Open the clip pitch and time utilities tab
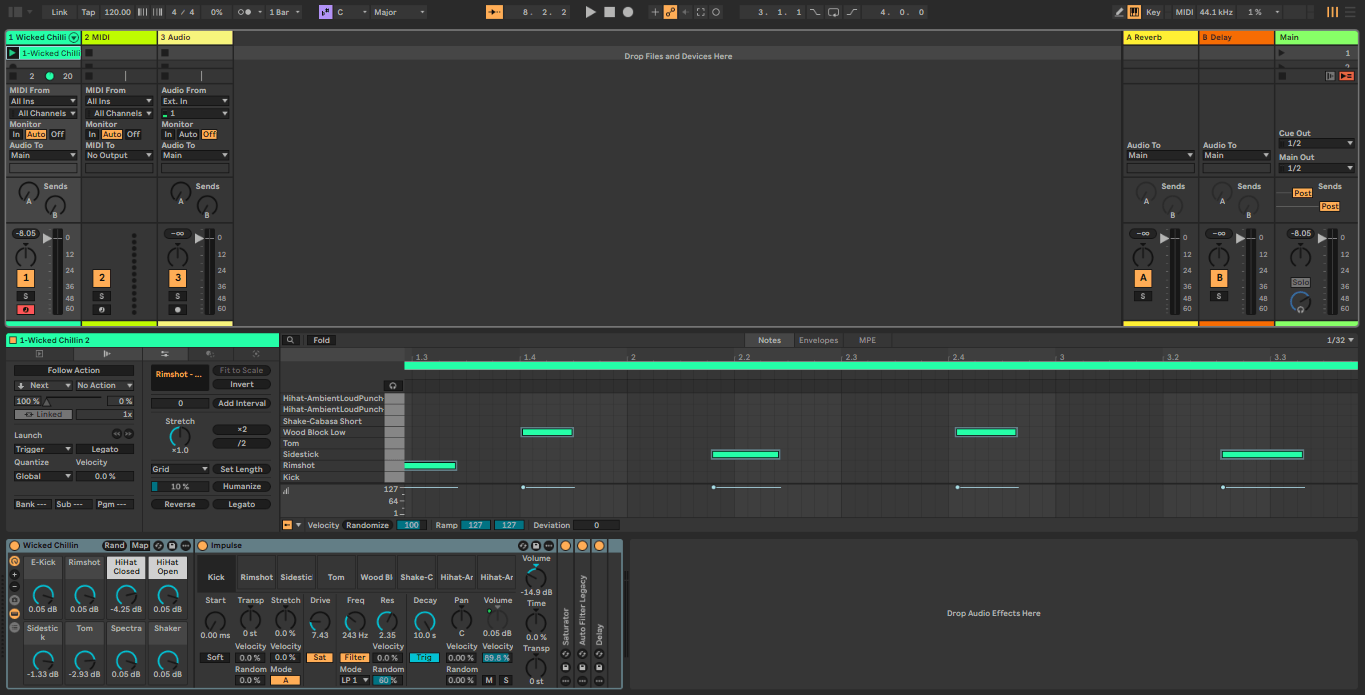 click(165, 354)
